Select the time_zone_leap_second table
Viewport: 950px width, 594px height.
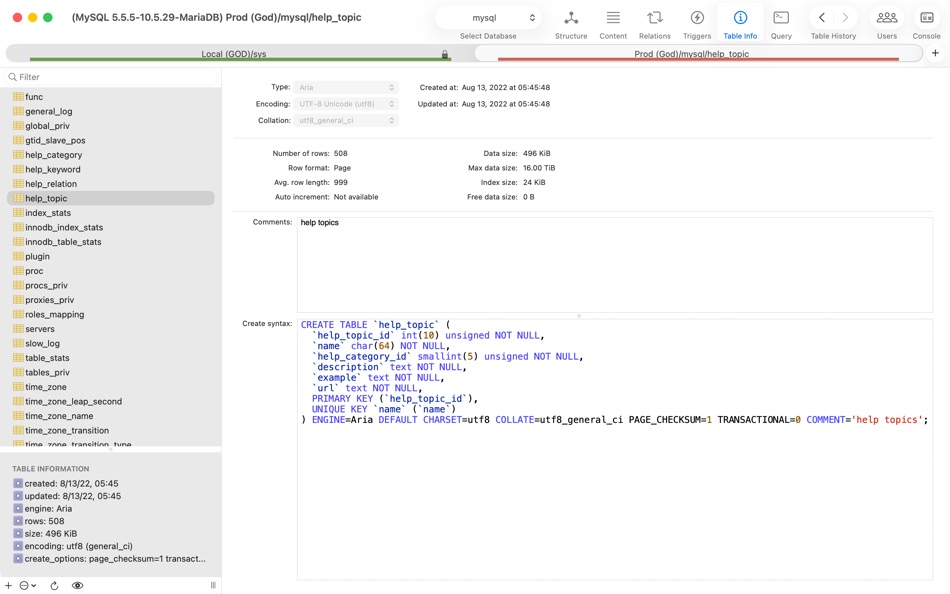pyautogui.click(x=110, y=402)
